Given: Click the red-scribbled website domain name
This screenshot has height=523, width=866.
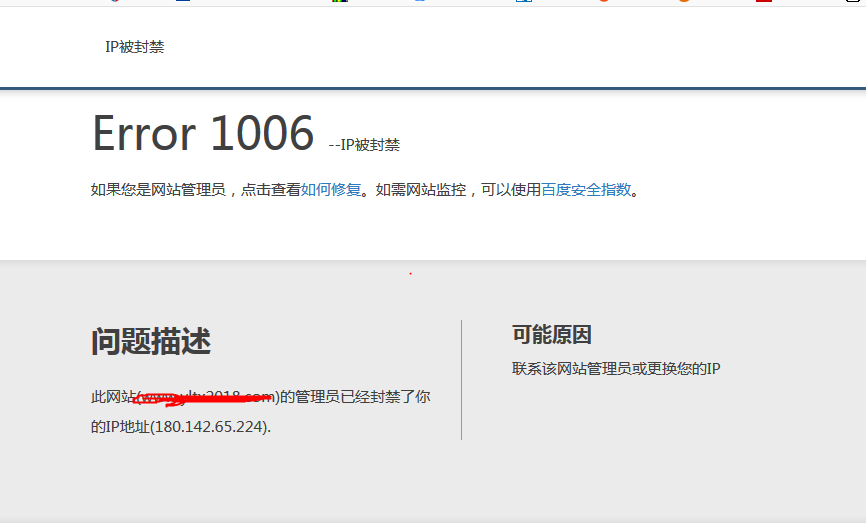Looking at the screenshot, I should (x=206, y=398).
